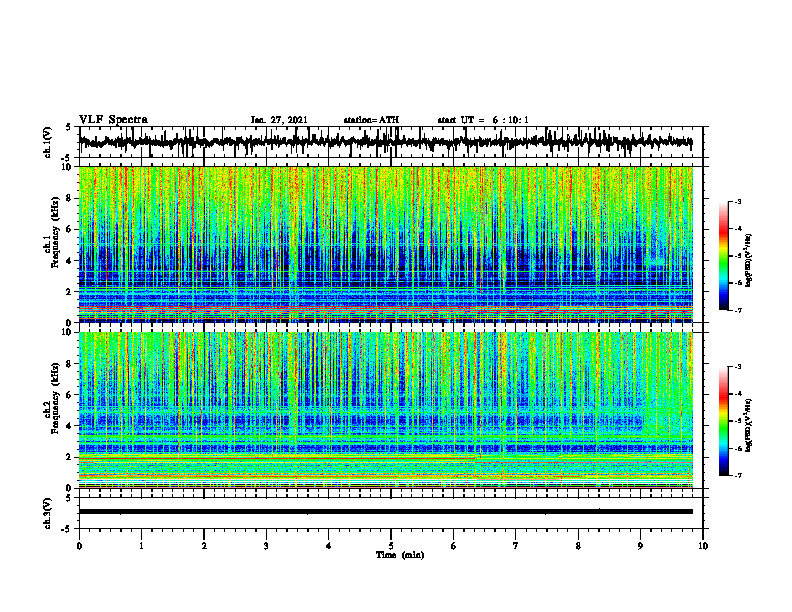Click the "VLF Spectra" title text

(x=113, y=120)
